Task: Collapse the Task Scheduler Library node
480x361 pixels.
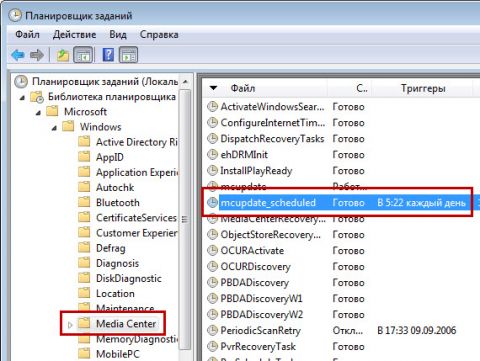Action: [22, 98]
